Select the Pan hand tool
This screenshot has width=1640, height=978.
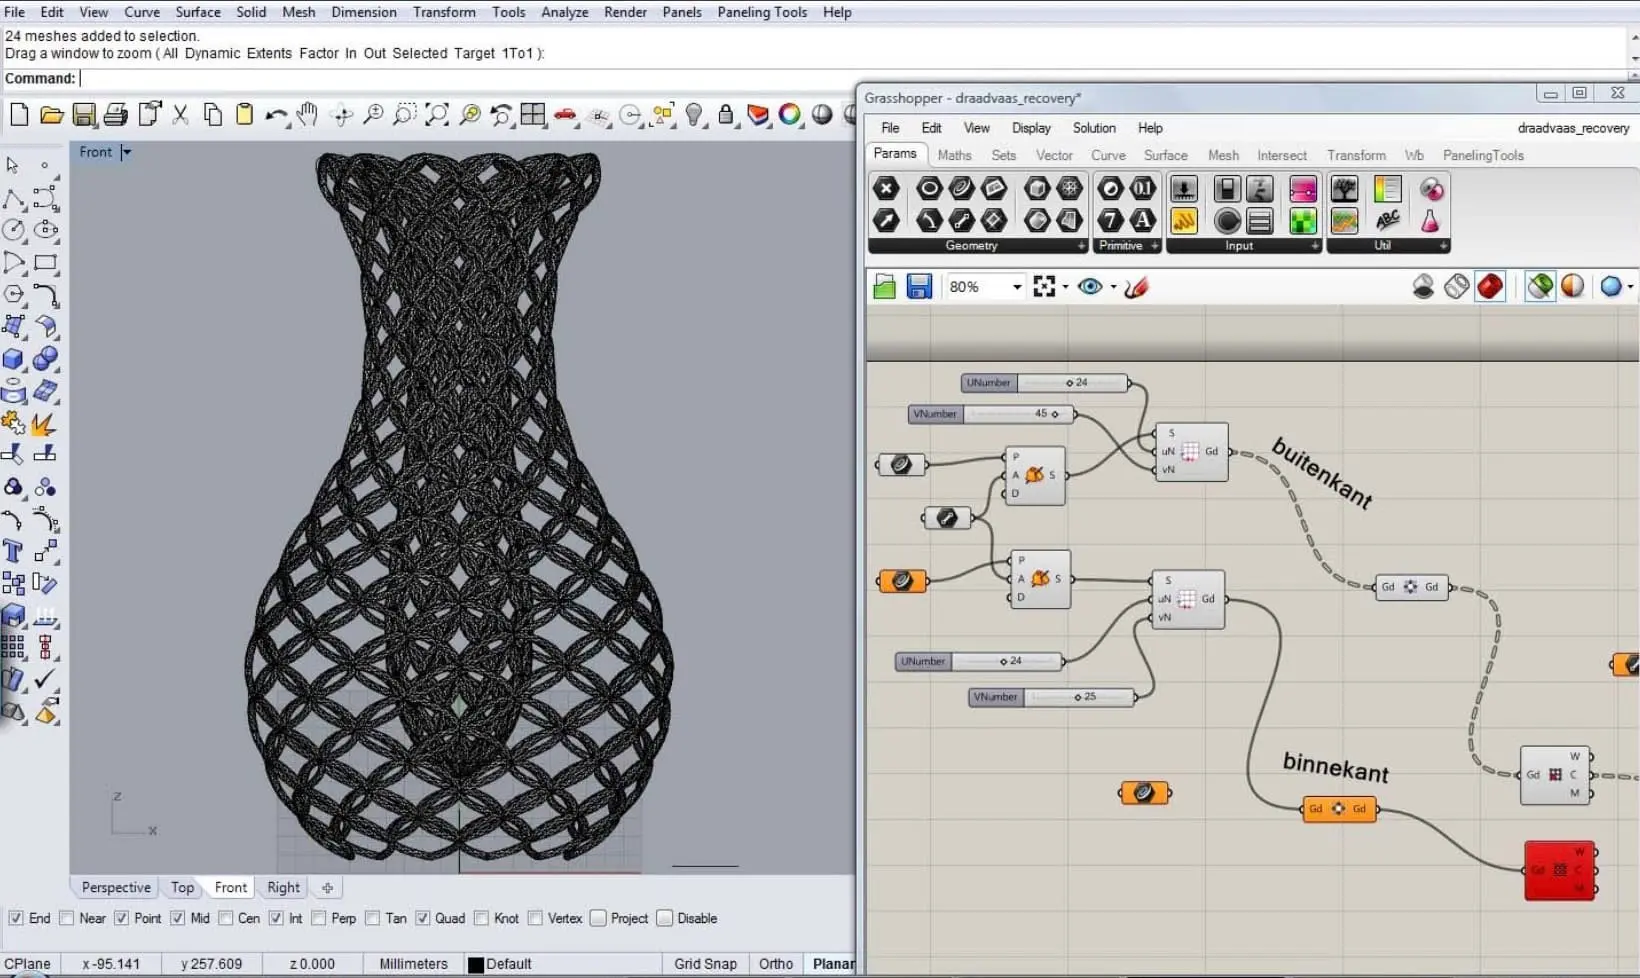(307, 114)
